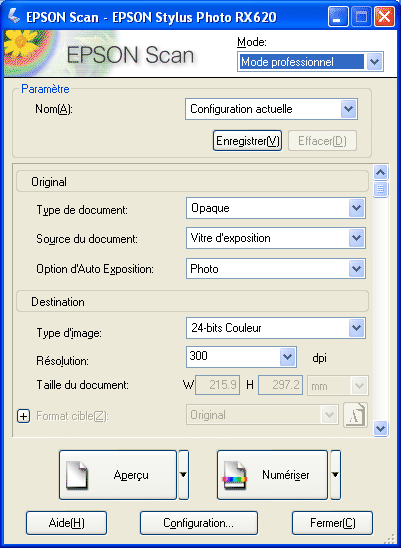
Task: Open the Mode dropdown showing Mode professionnel
Action: [x=310, y=62]
